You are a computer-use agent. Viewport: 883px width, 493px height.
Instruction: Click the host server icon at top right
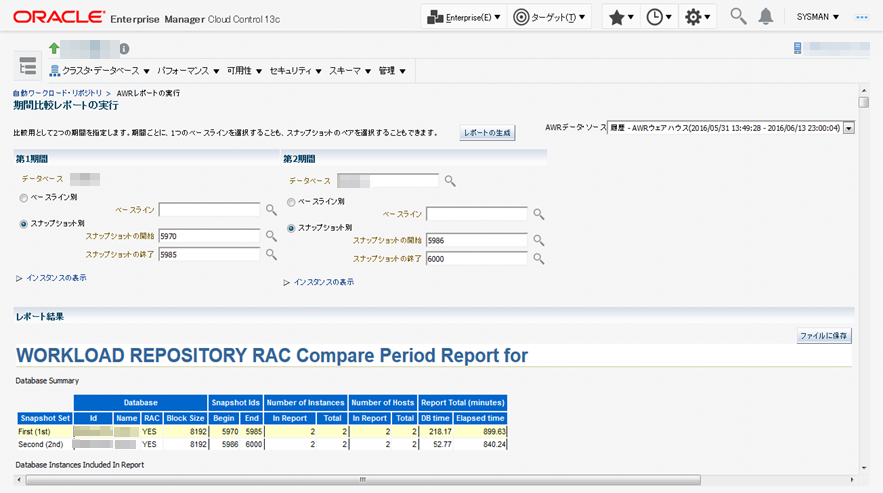pos(797,48)
